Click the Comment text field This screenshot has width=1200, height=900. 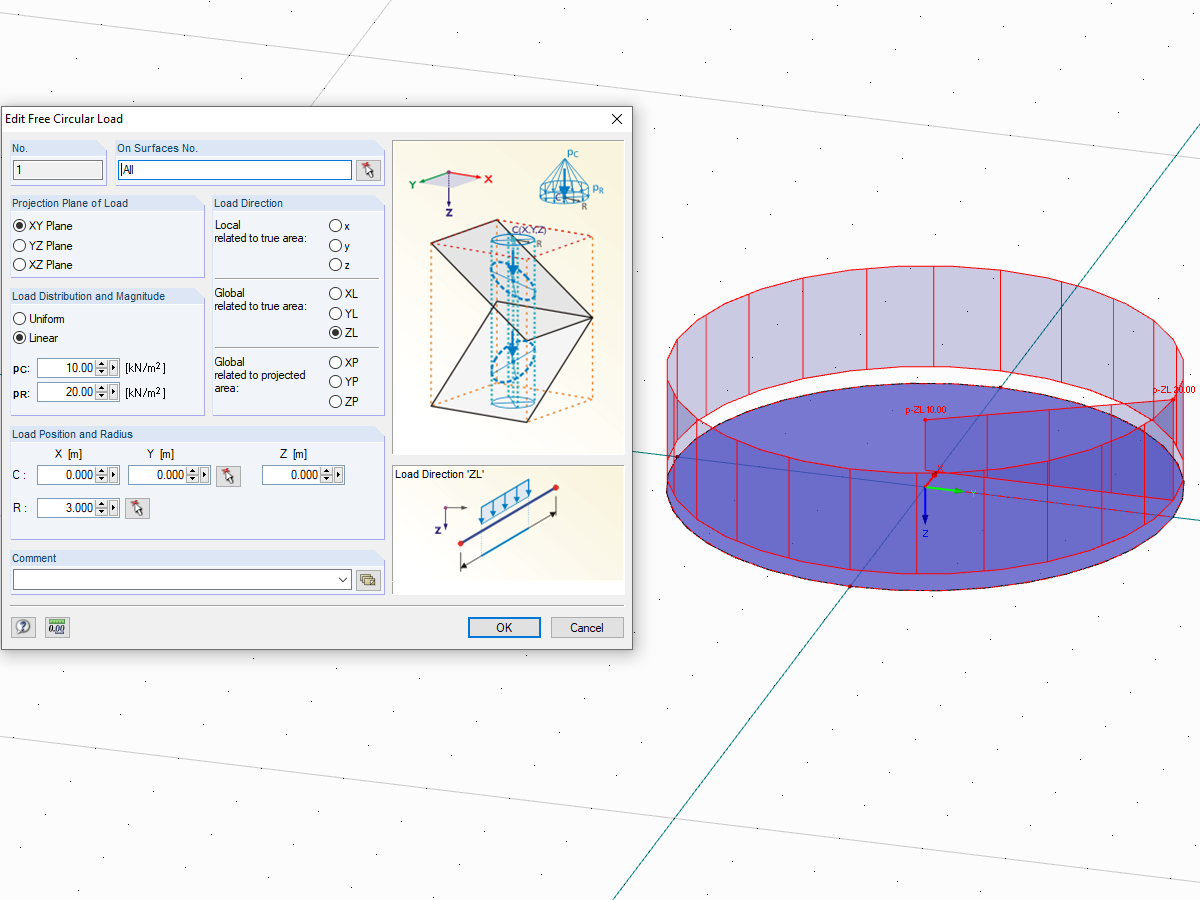pyautogui.click(x=175, y=580)
